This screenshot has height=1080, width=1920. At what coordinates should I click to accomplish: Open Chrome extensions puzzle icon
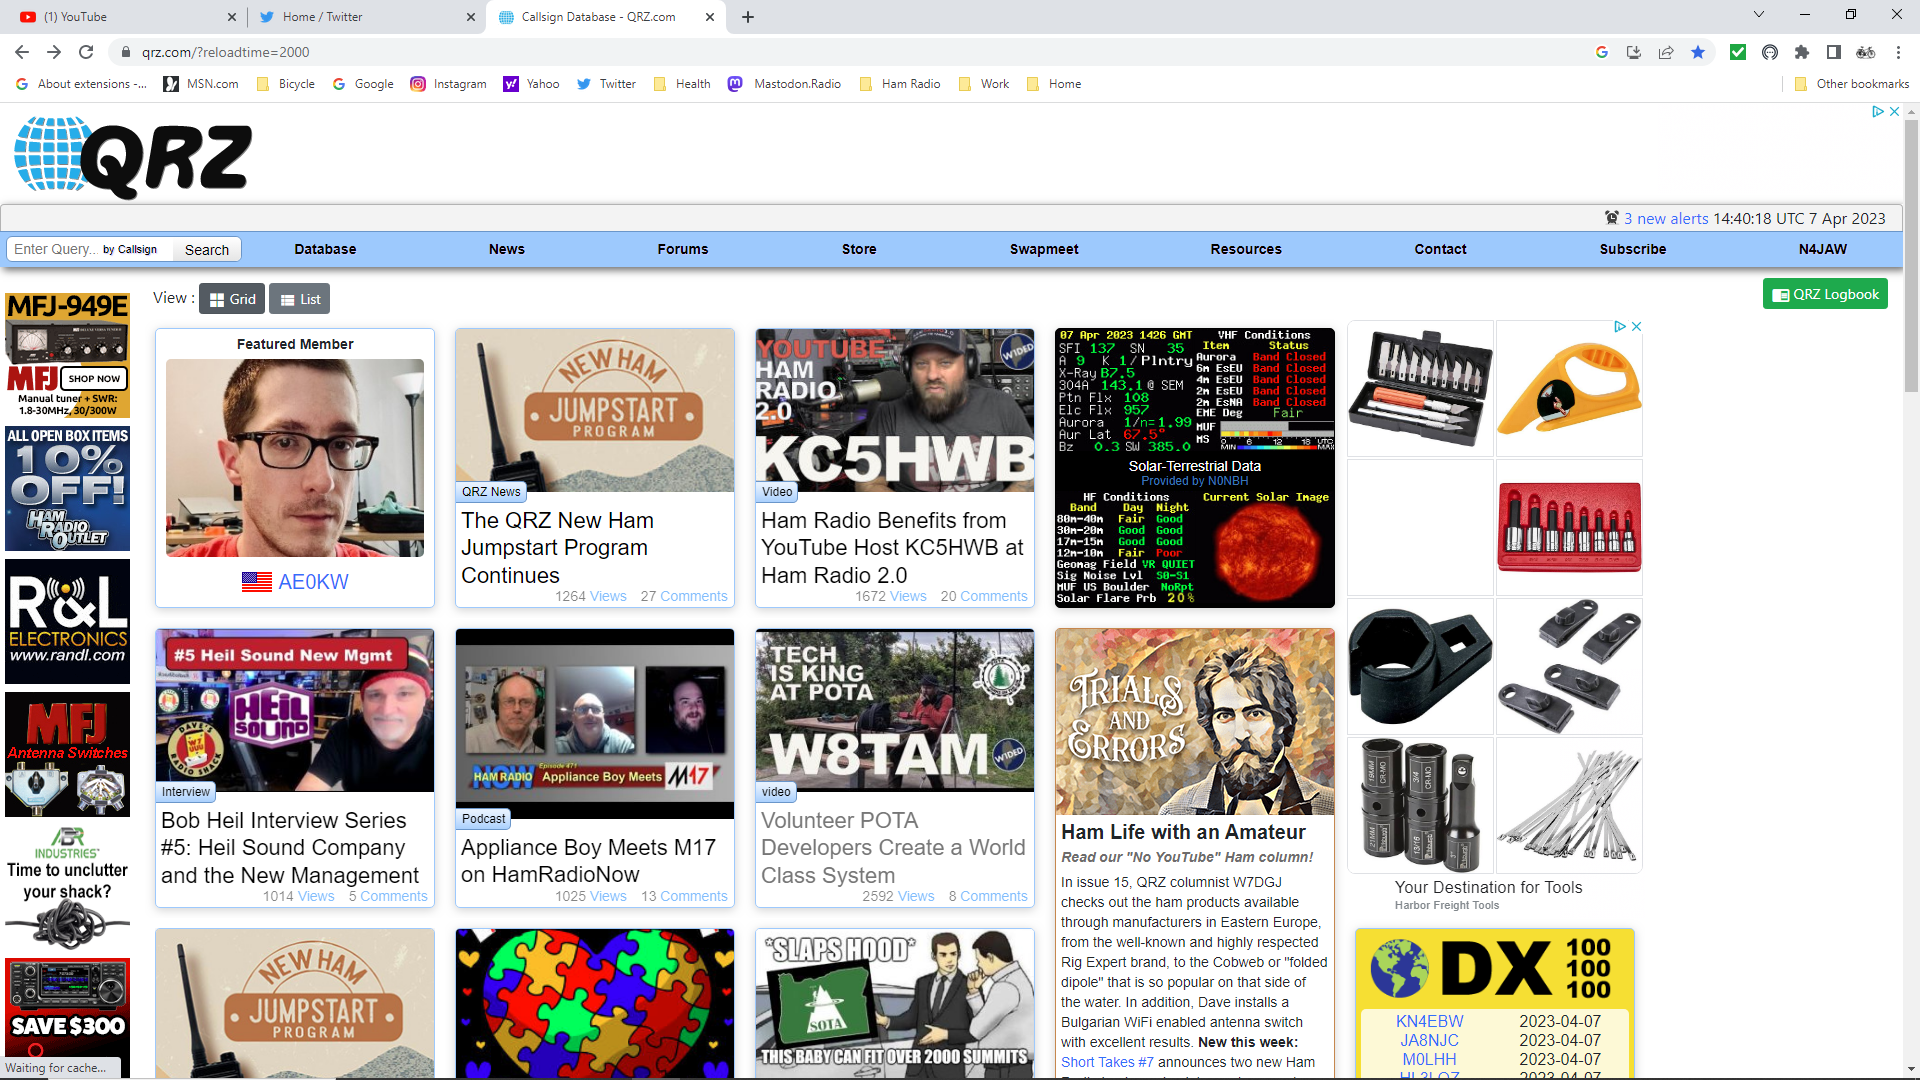[1802, 52]
